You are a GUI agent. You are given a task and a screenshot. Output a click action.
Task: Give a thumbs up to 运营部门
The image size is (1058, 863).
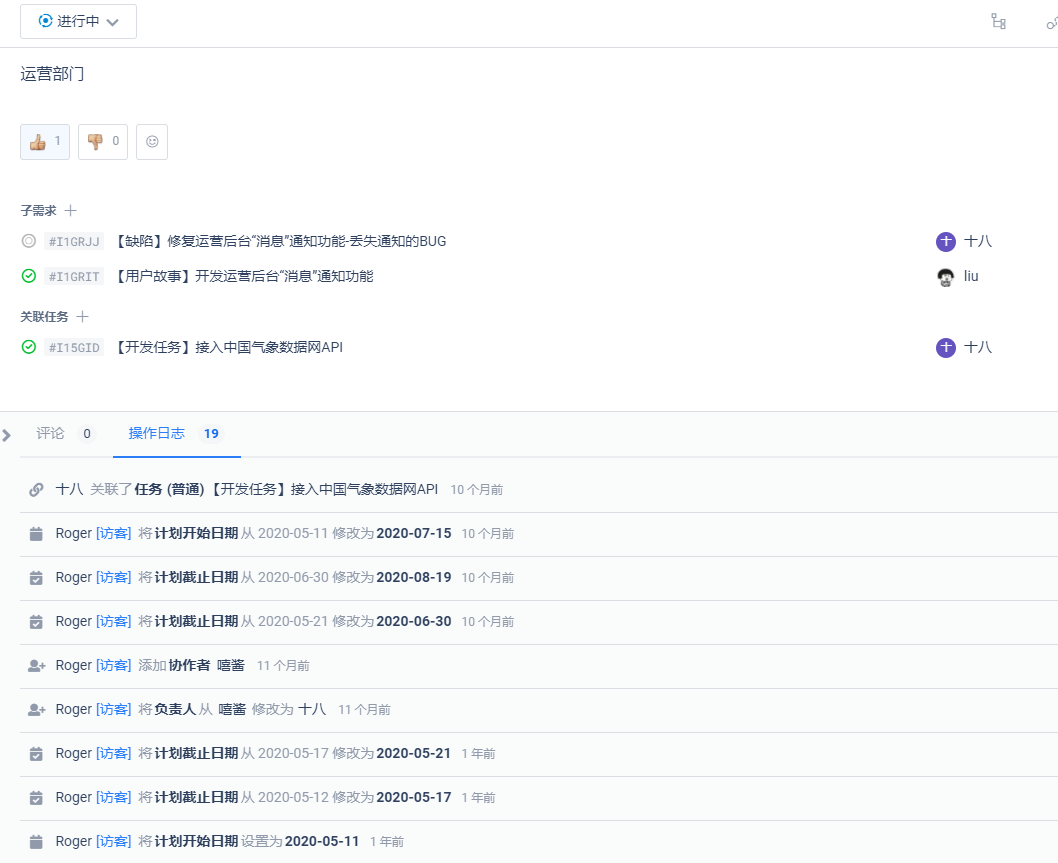point(45,141)
